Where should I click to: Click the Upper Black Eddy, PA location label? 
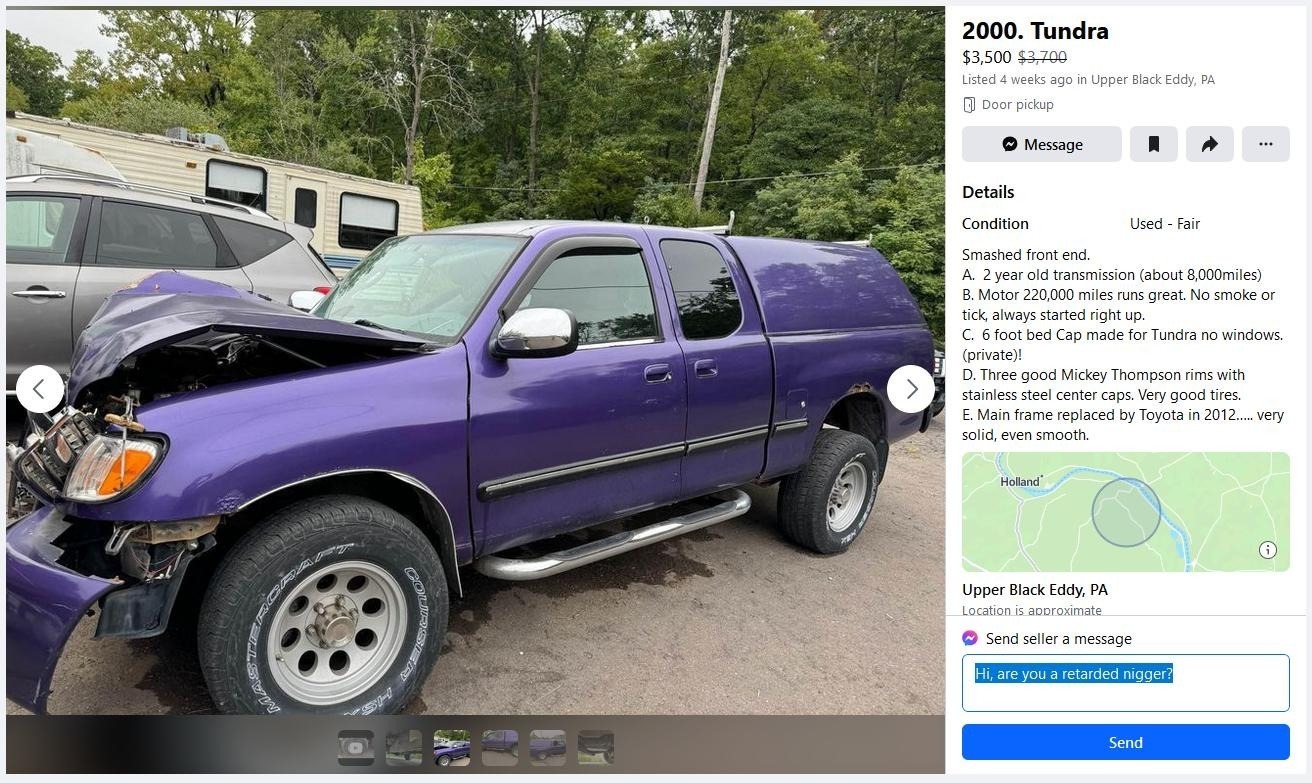[1034, 589]
